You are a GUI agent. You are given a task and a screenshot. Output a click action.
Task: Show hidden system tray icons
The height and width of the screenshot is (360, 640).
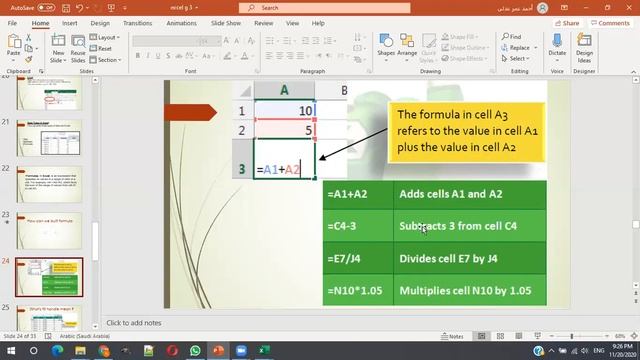coord(551,351)
